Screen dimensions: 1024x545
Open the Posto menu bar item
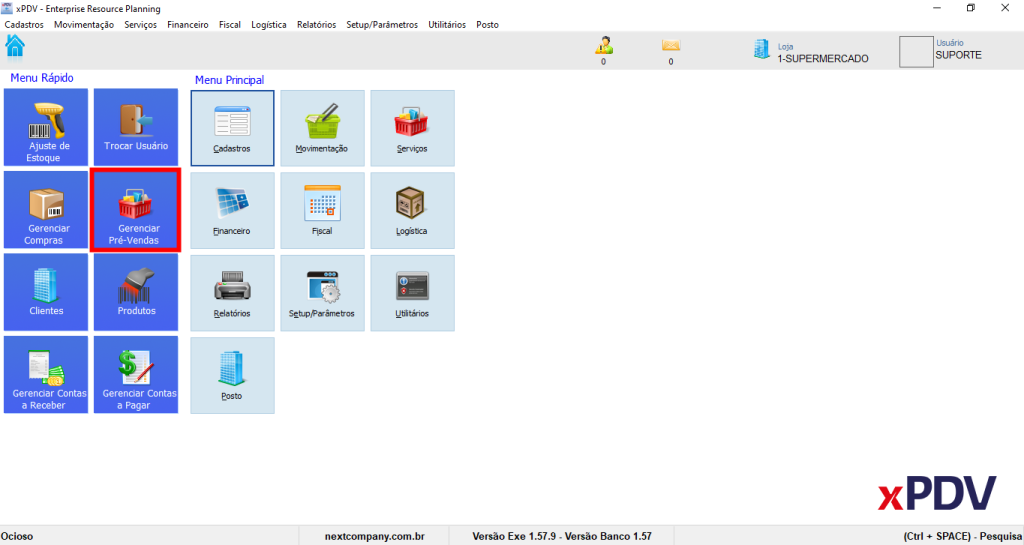487,25
